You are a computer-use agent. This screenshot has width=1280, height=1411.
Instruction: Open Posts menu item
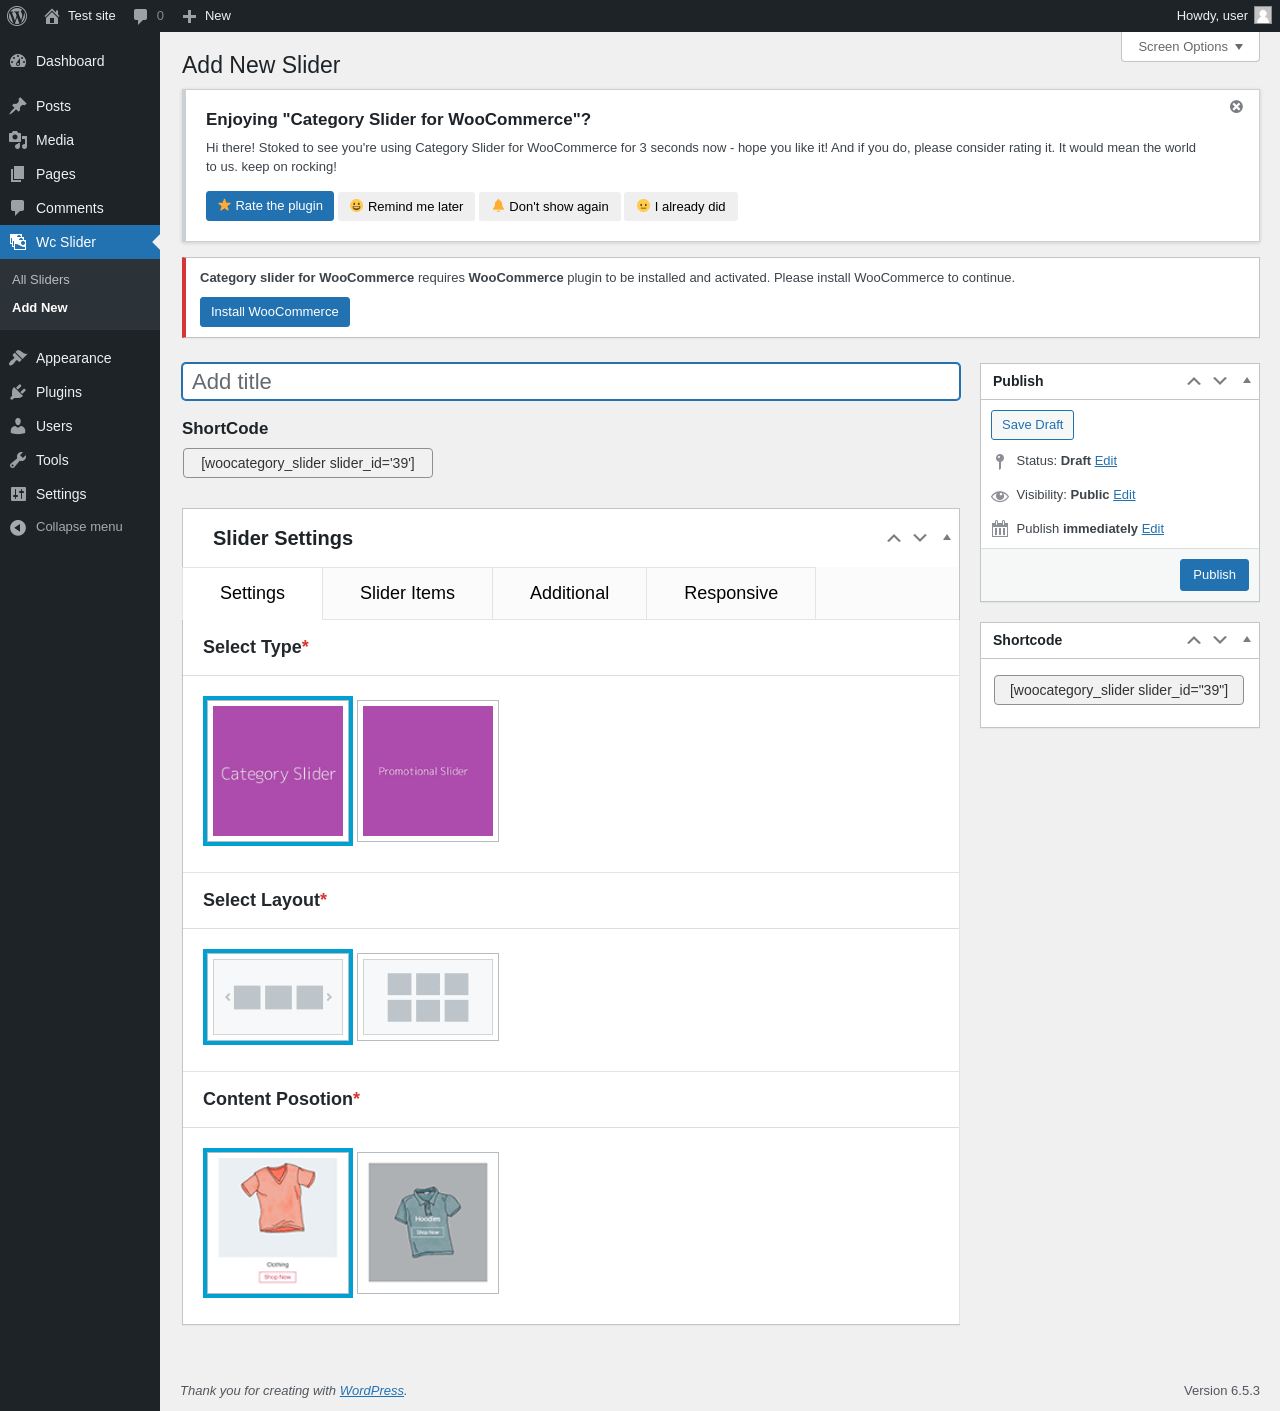click(80, 106)
